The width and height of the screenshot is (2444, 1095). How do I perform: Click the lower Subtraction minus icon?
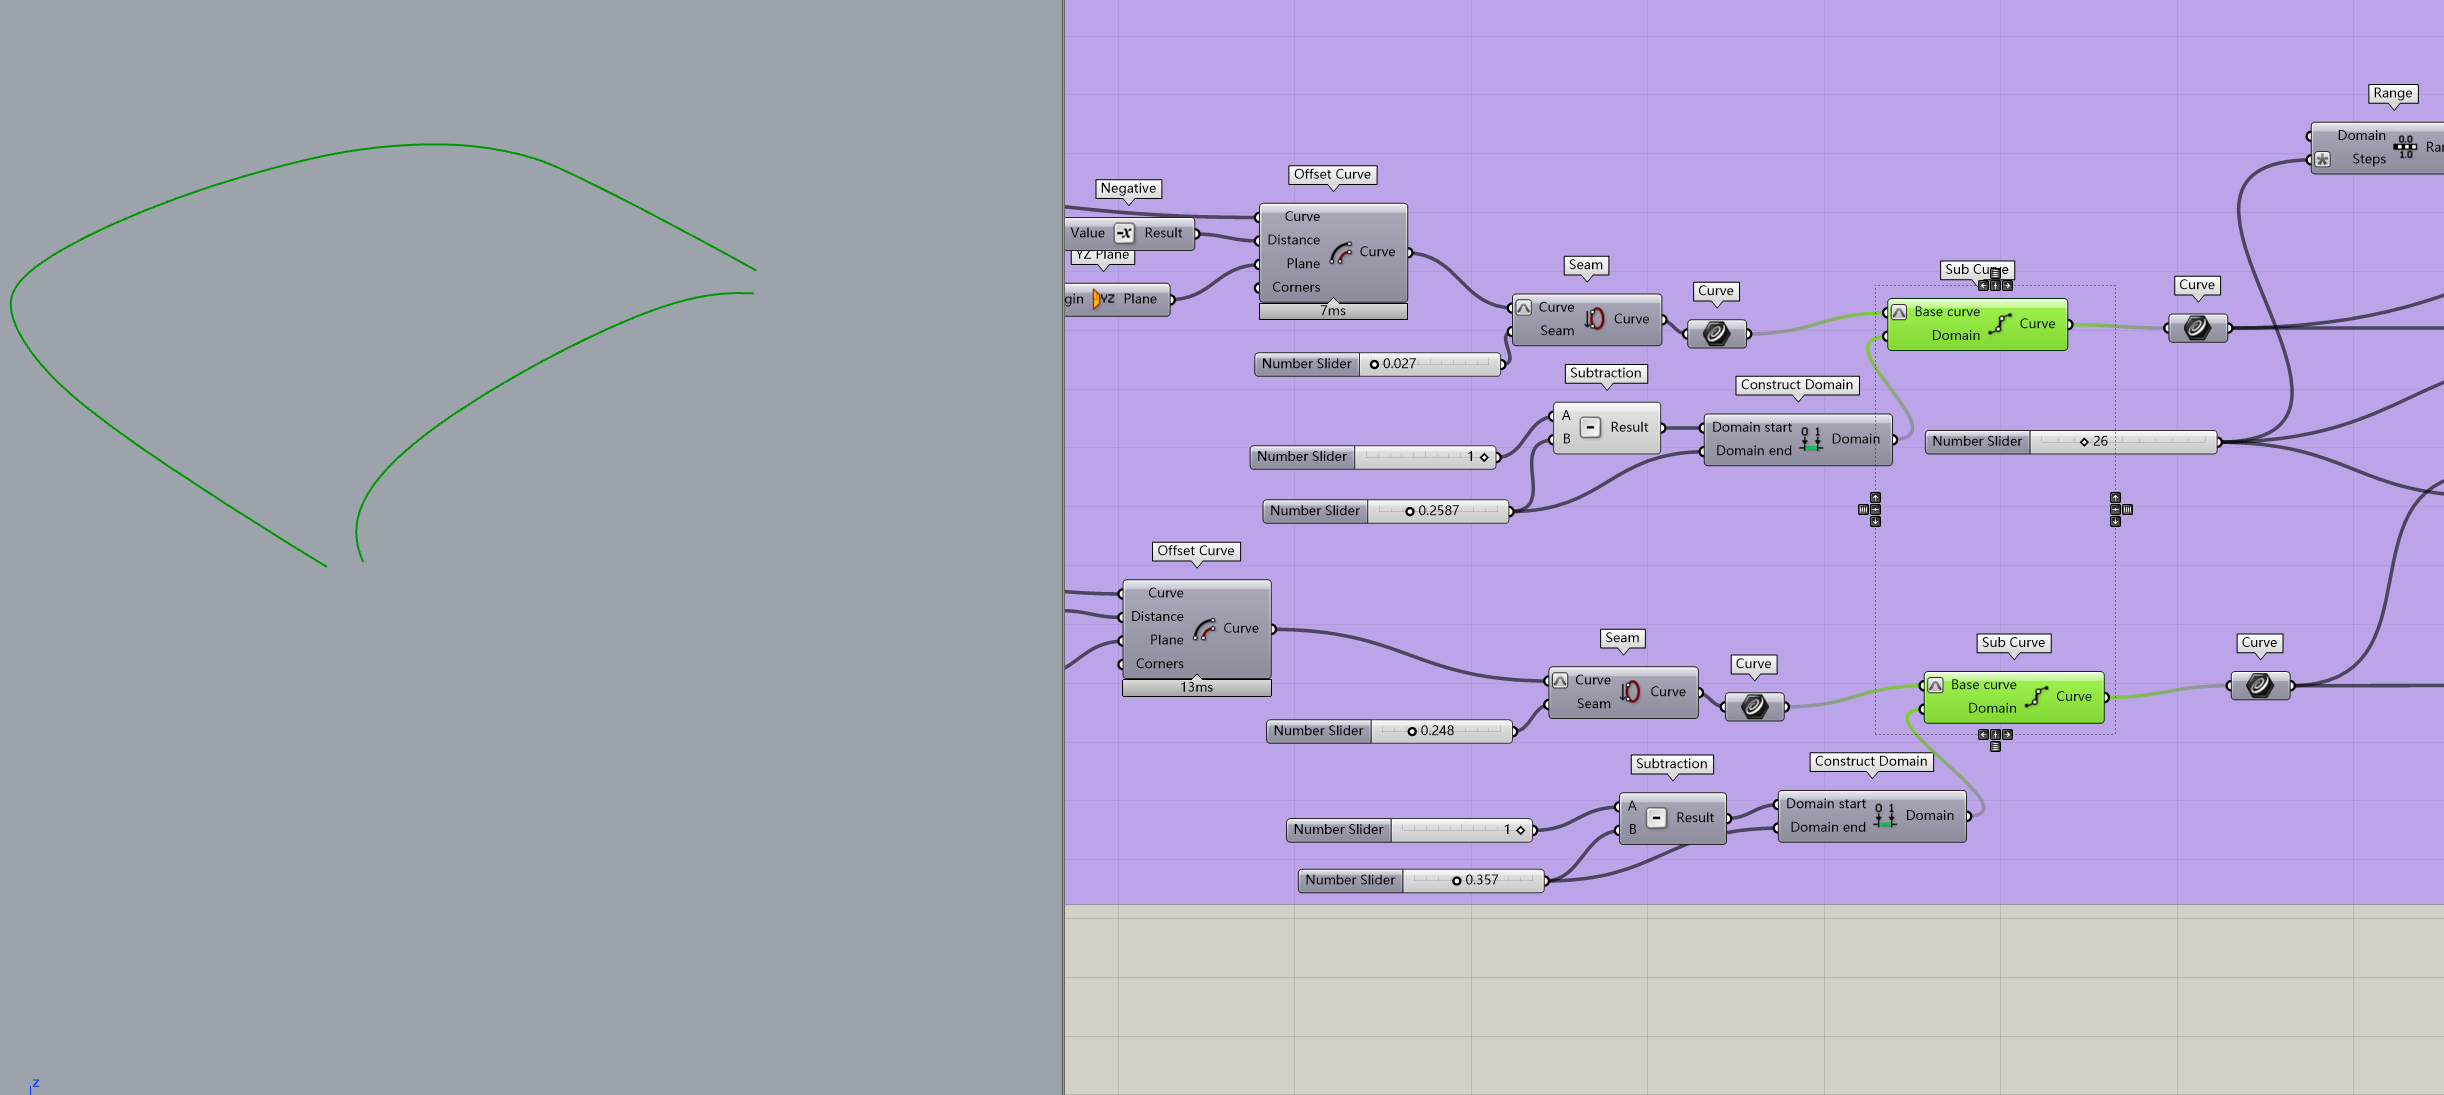(x=1656, y=818)
